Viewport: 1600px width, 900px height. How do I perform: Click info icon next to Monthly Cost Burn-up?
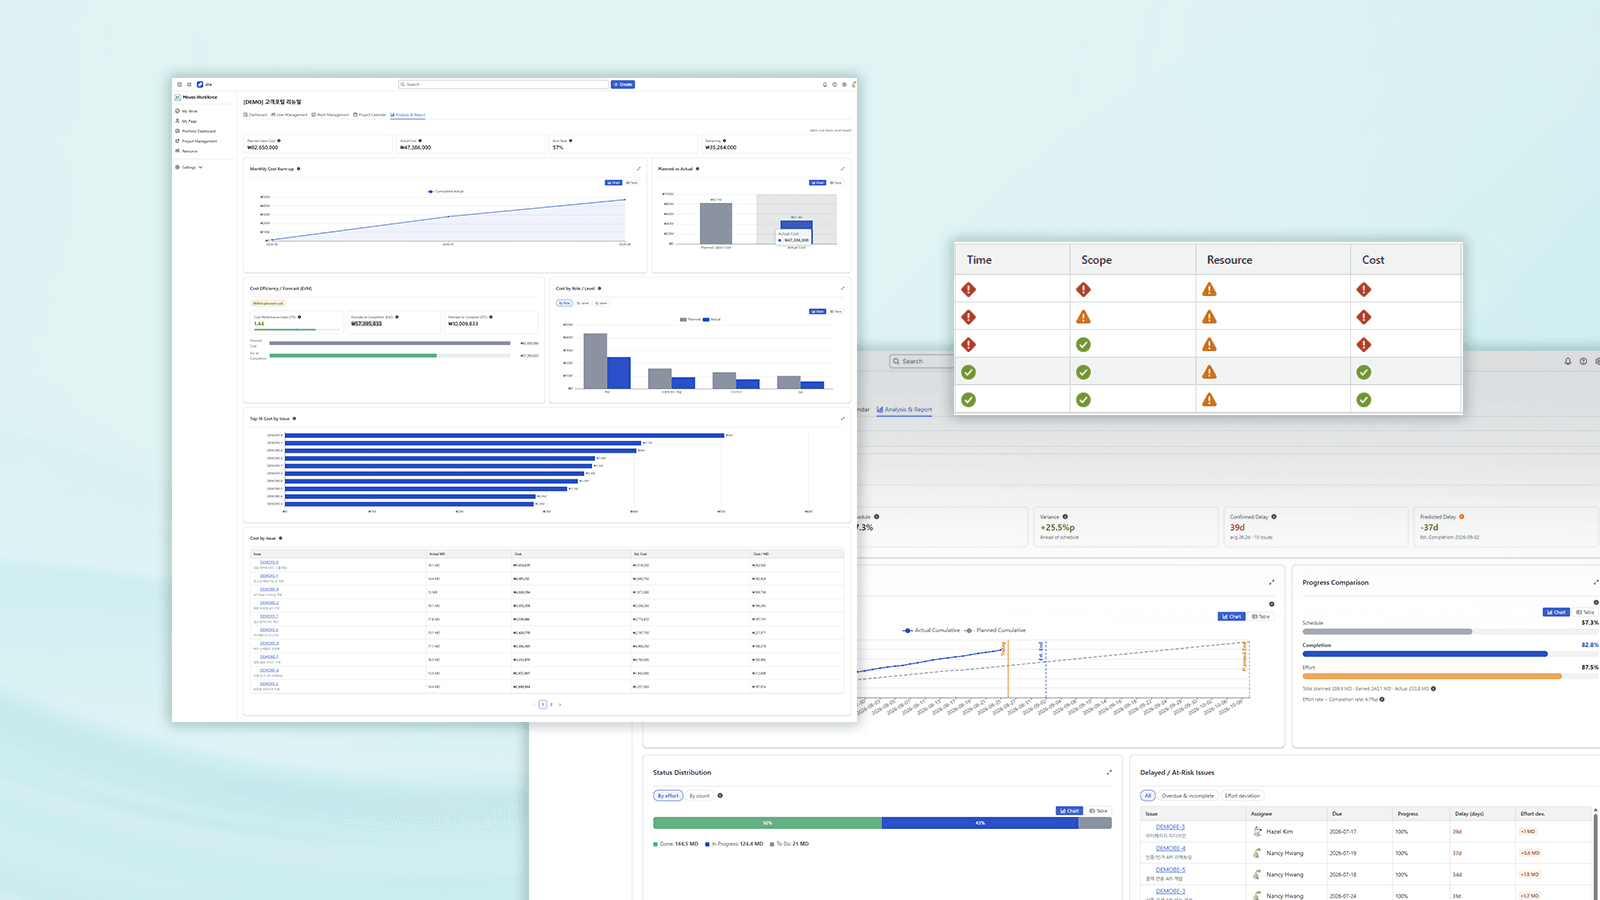tap(299, 169)
